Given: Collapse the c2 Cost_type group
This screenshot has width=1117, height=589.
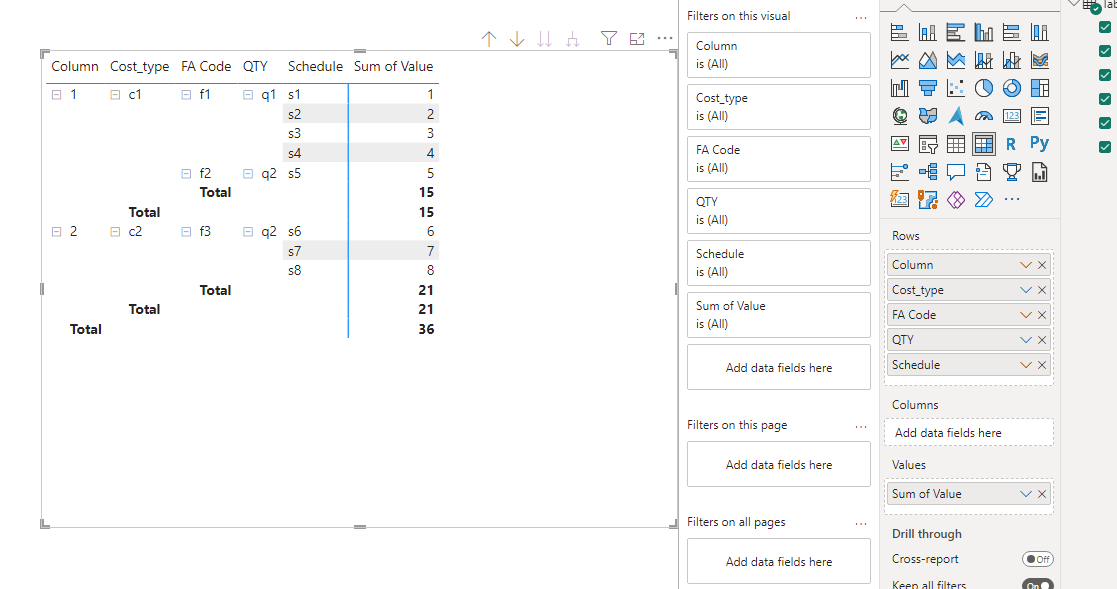Looking at the screenshot, I should click(115, 231).
